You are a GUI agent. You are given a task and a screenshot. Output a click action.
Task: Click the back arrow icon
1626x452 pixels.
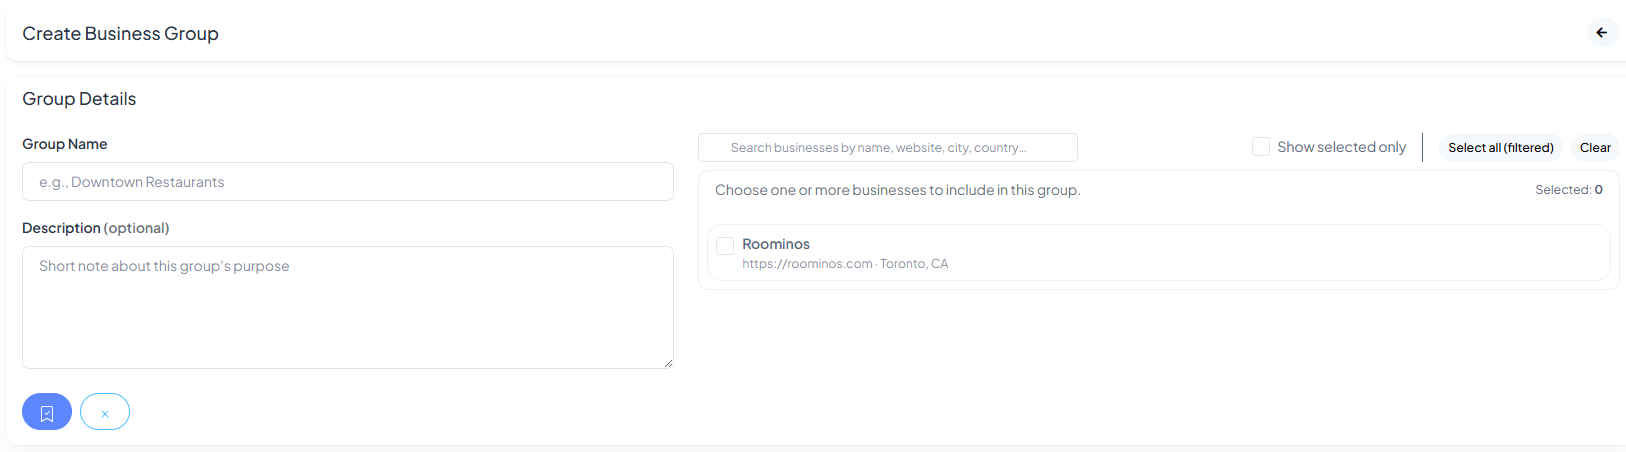pos(1601,33)
